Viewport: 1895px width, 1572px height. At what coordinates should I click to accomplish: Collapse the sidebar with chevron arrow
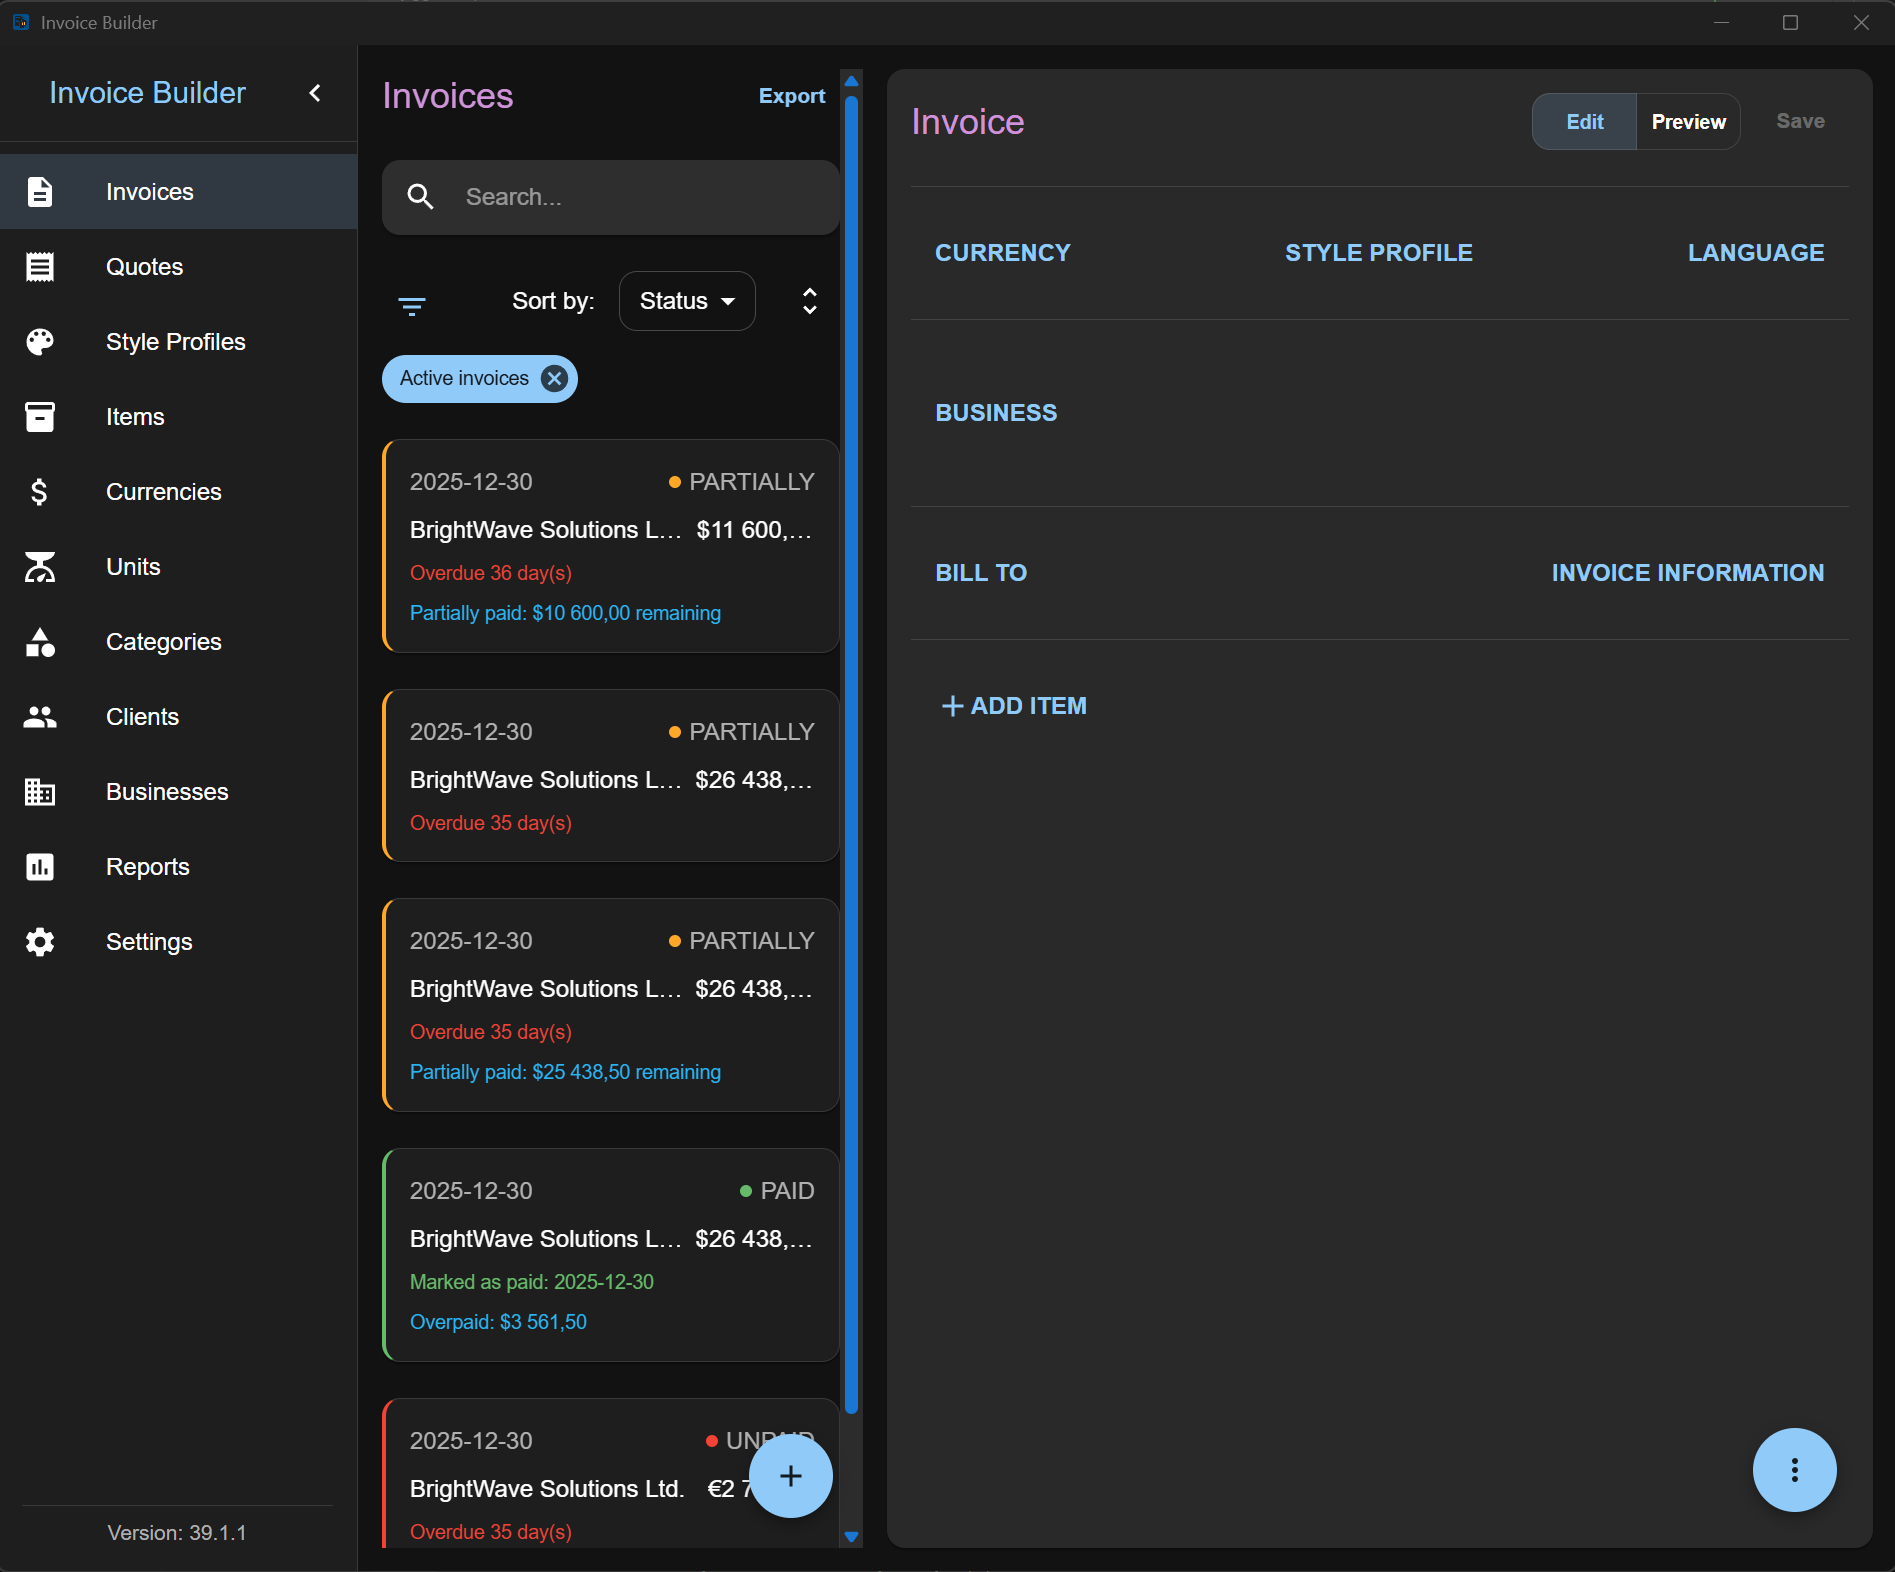click(315, 93)
